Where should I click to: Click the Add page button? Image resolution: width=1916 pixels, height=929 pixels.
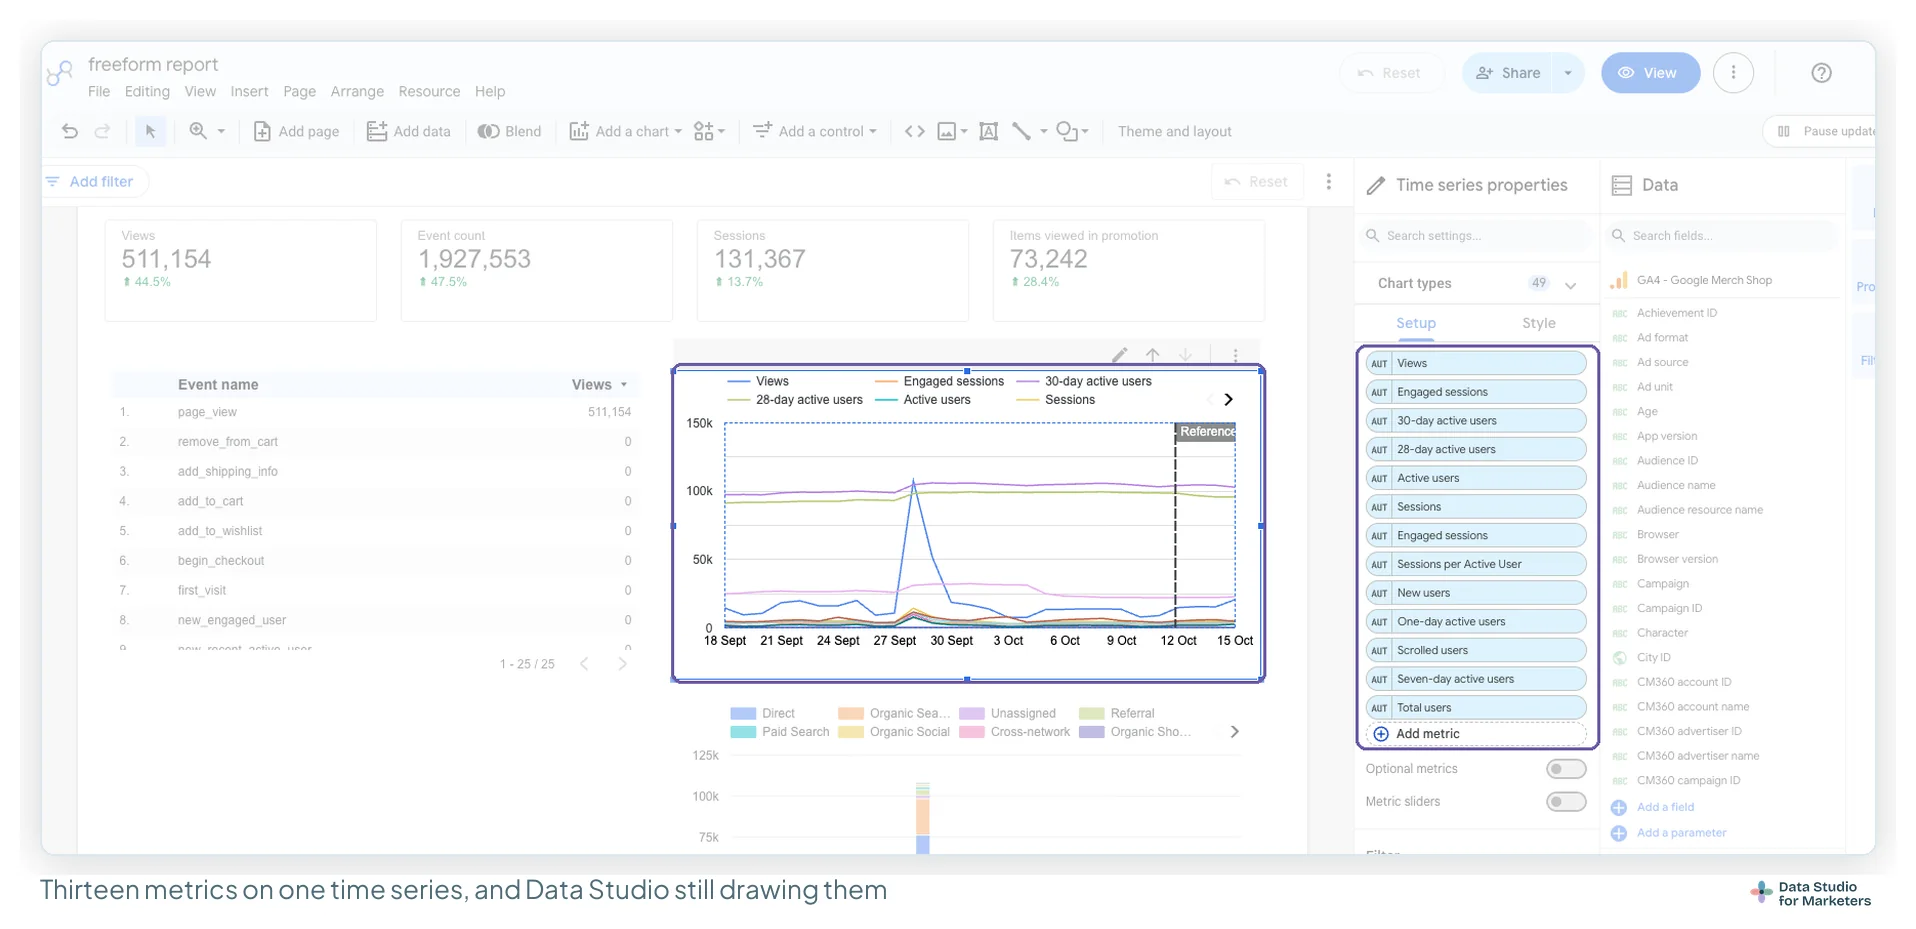[296, 131]
